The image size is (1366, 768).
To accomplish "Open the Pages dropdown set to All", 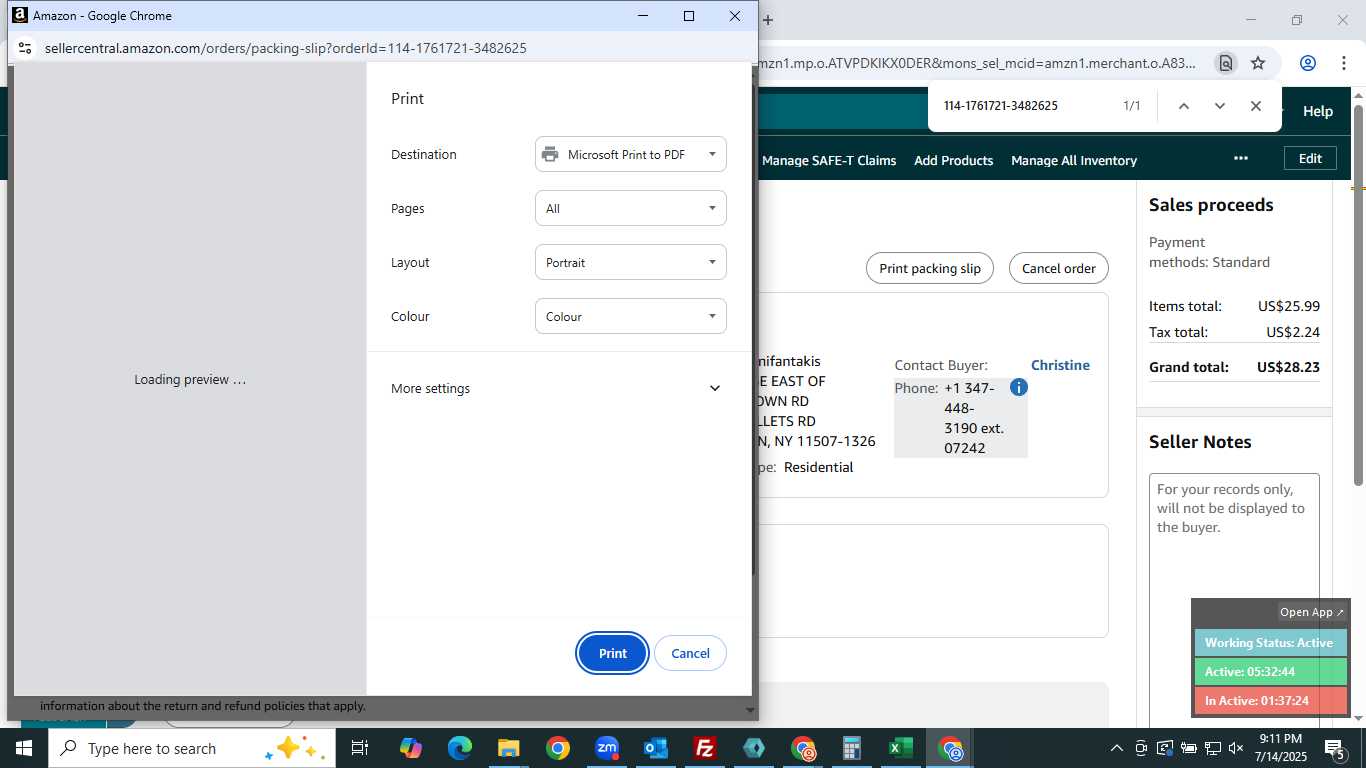I will pyautogui.click(x=631, y=208).
